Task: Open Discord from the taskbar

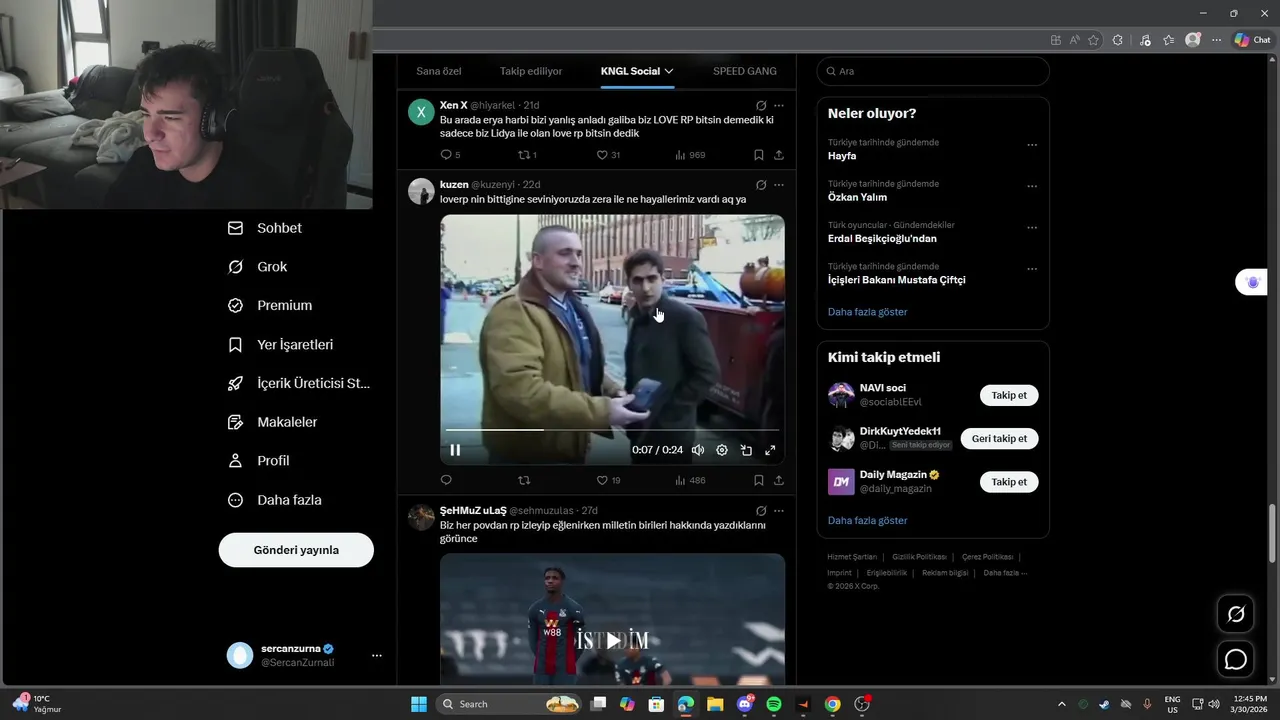Action: pos(744,704)
